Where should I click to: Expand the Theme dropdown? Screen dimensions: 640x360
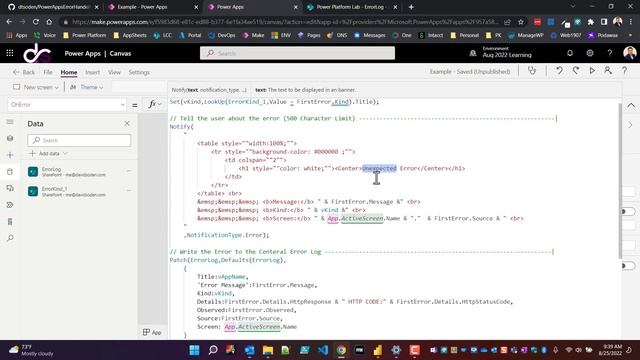click(101, 87)
